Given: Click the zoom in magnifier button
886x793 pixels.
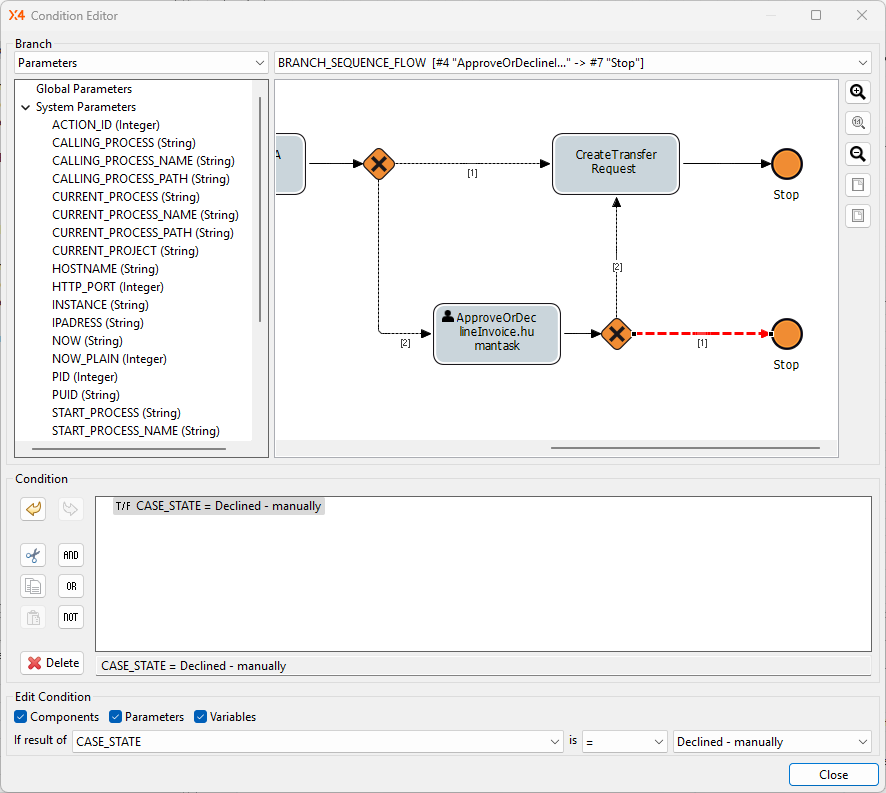Looking at the screenshot, I should click(857, 92).
